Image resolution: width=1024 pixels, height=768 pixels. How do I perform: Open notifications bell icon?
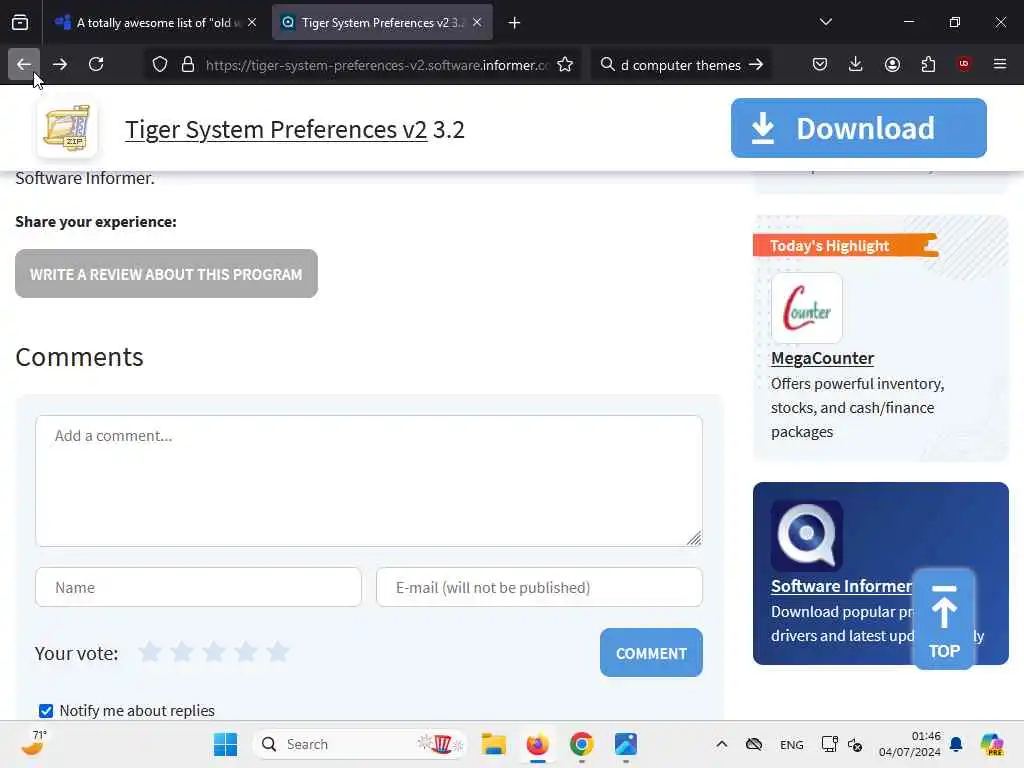coord(956,744)
